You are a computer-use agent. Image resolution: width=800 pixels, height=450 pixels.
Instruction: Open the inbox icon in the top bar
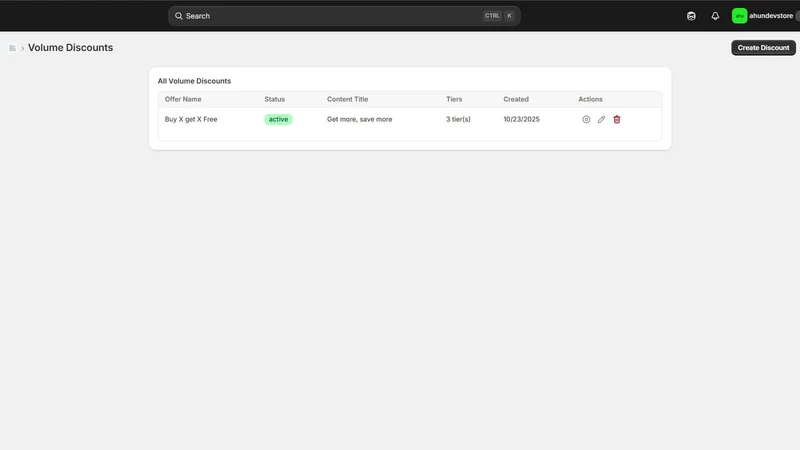click(x=691, y=16)
